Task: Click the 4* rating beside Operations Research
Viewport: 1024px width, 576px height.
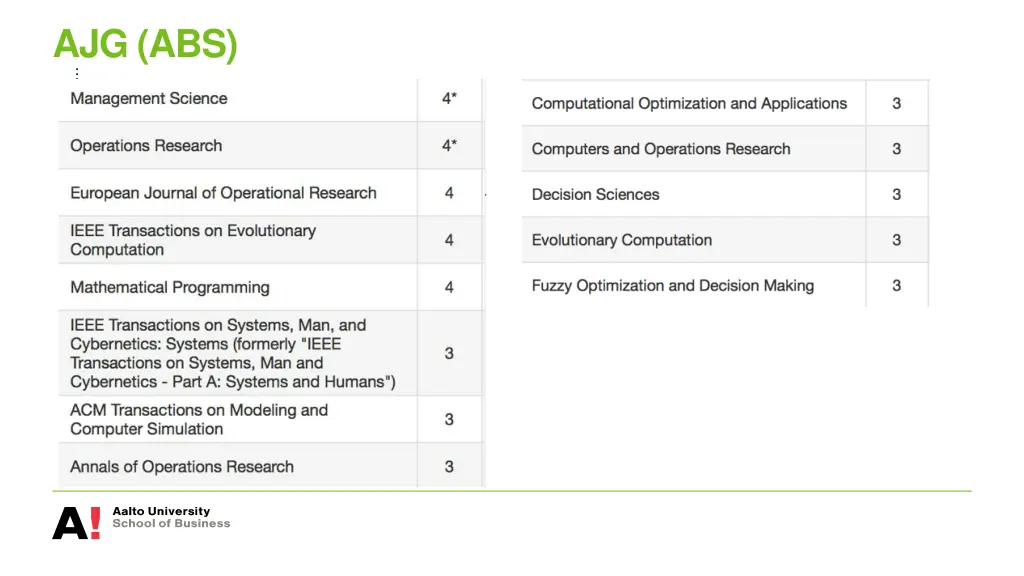Action: point(450,146)
